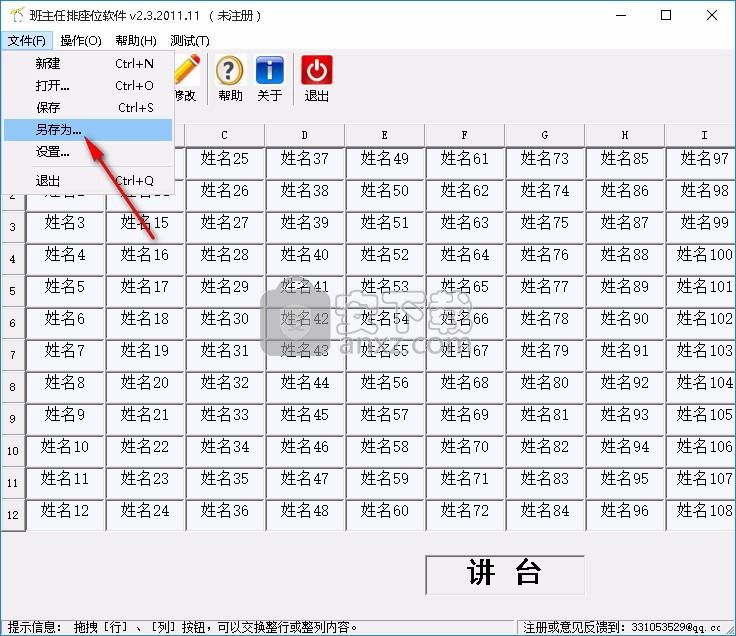Screen dimensions: 736x636
Task: Select seat cell 姓名25
Action: pyautogui.click(x=225, y=163)
